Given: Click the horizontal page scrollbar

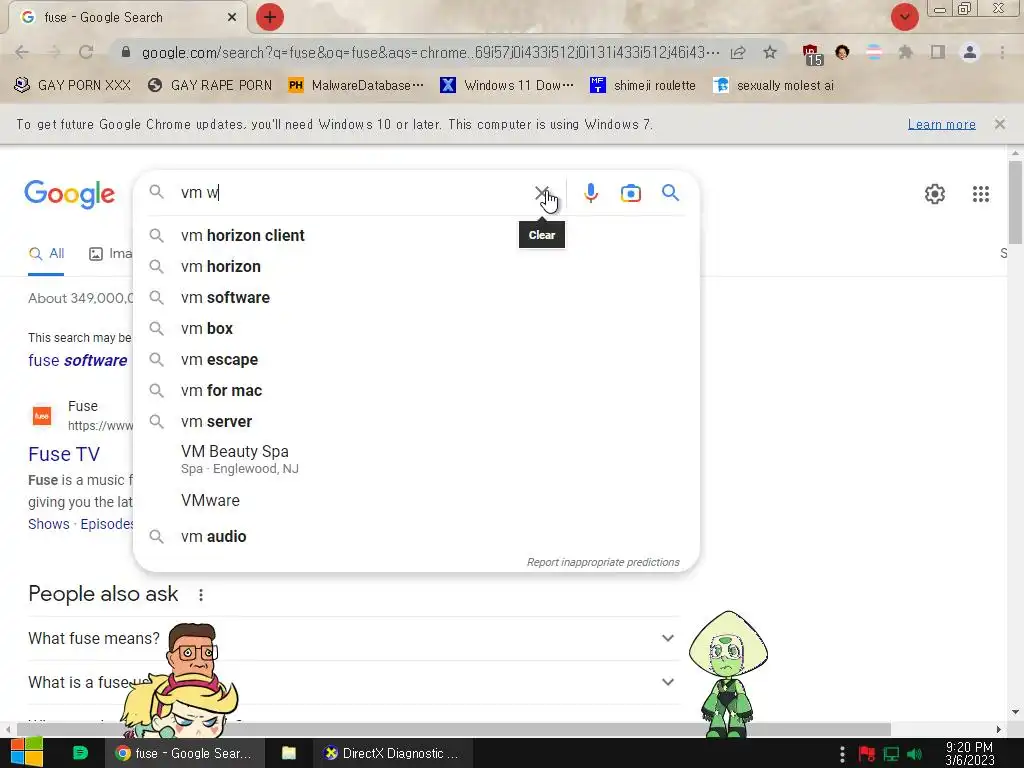Looking at the screenshot, I should point(454,729).
